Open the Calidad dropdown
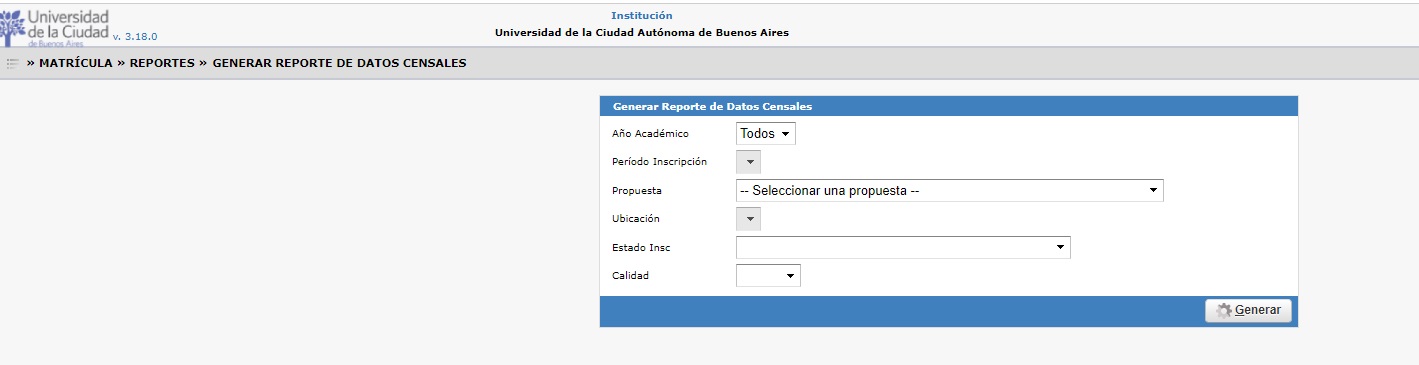Viewport: 1419px width, 365px height. pos(768,275)
